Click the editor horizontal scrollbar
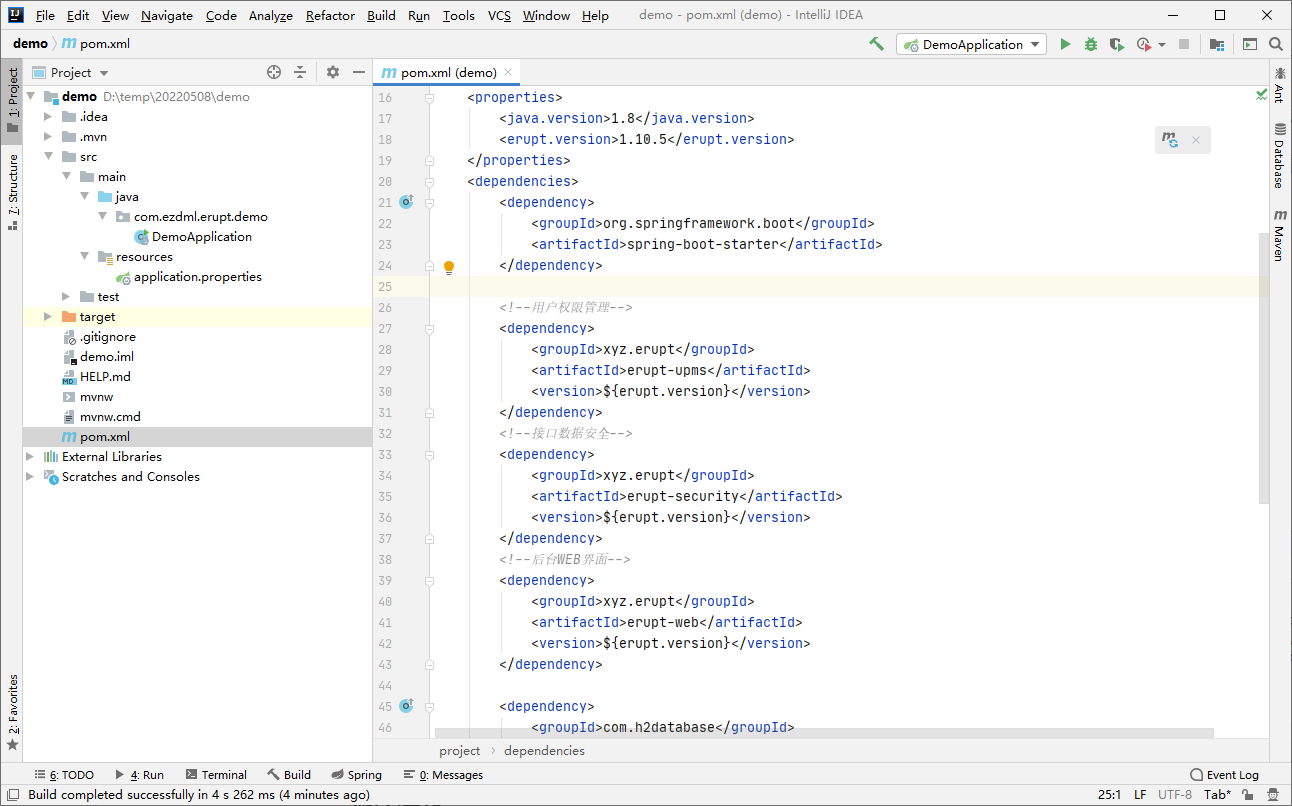Screen dimensions: 1292x806 point(824,733)
